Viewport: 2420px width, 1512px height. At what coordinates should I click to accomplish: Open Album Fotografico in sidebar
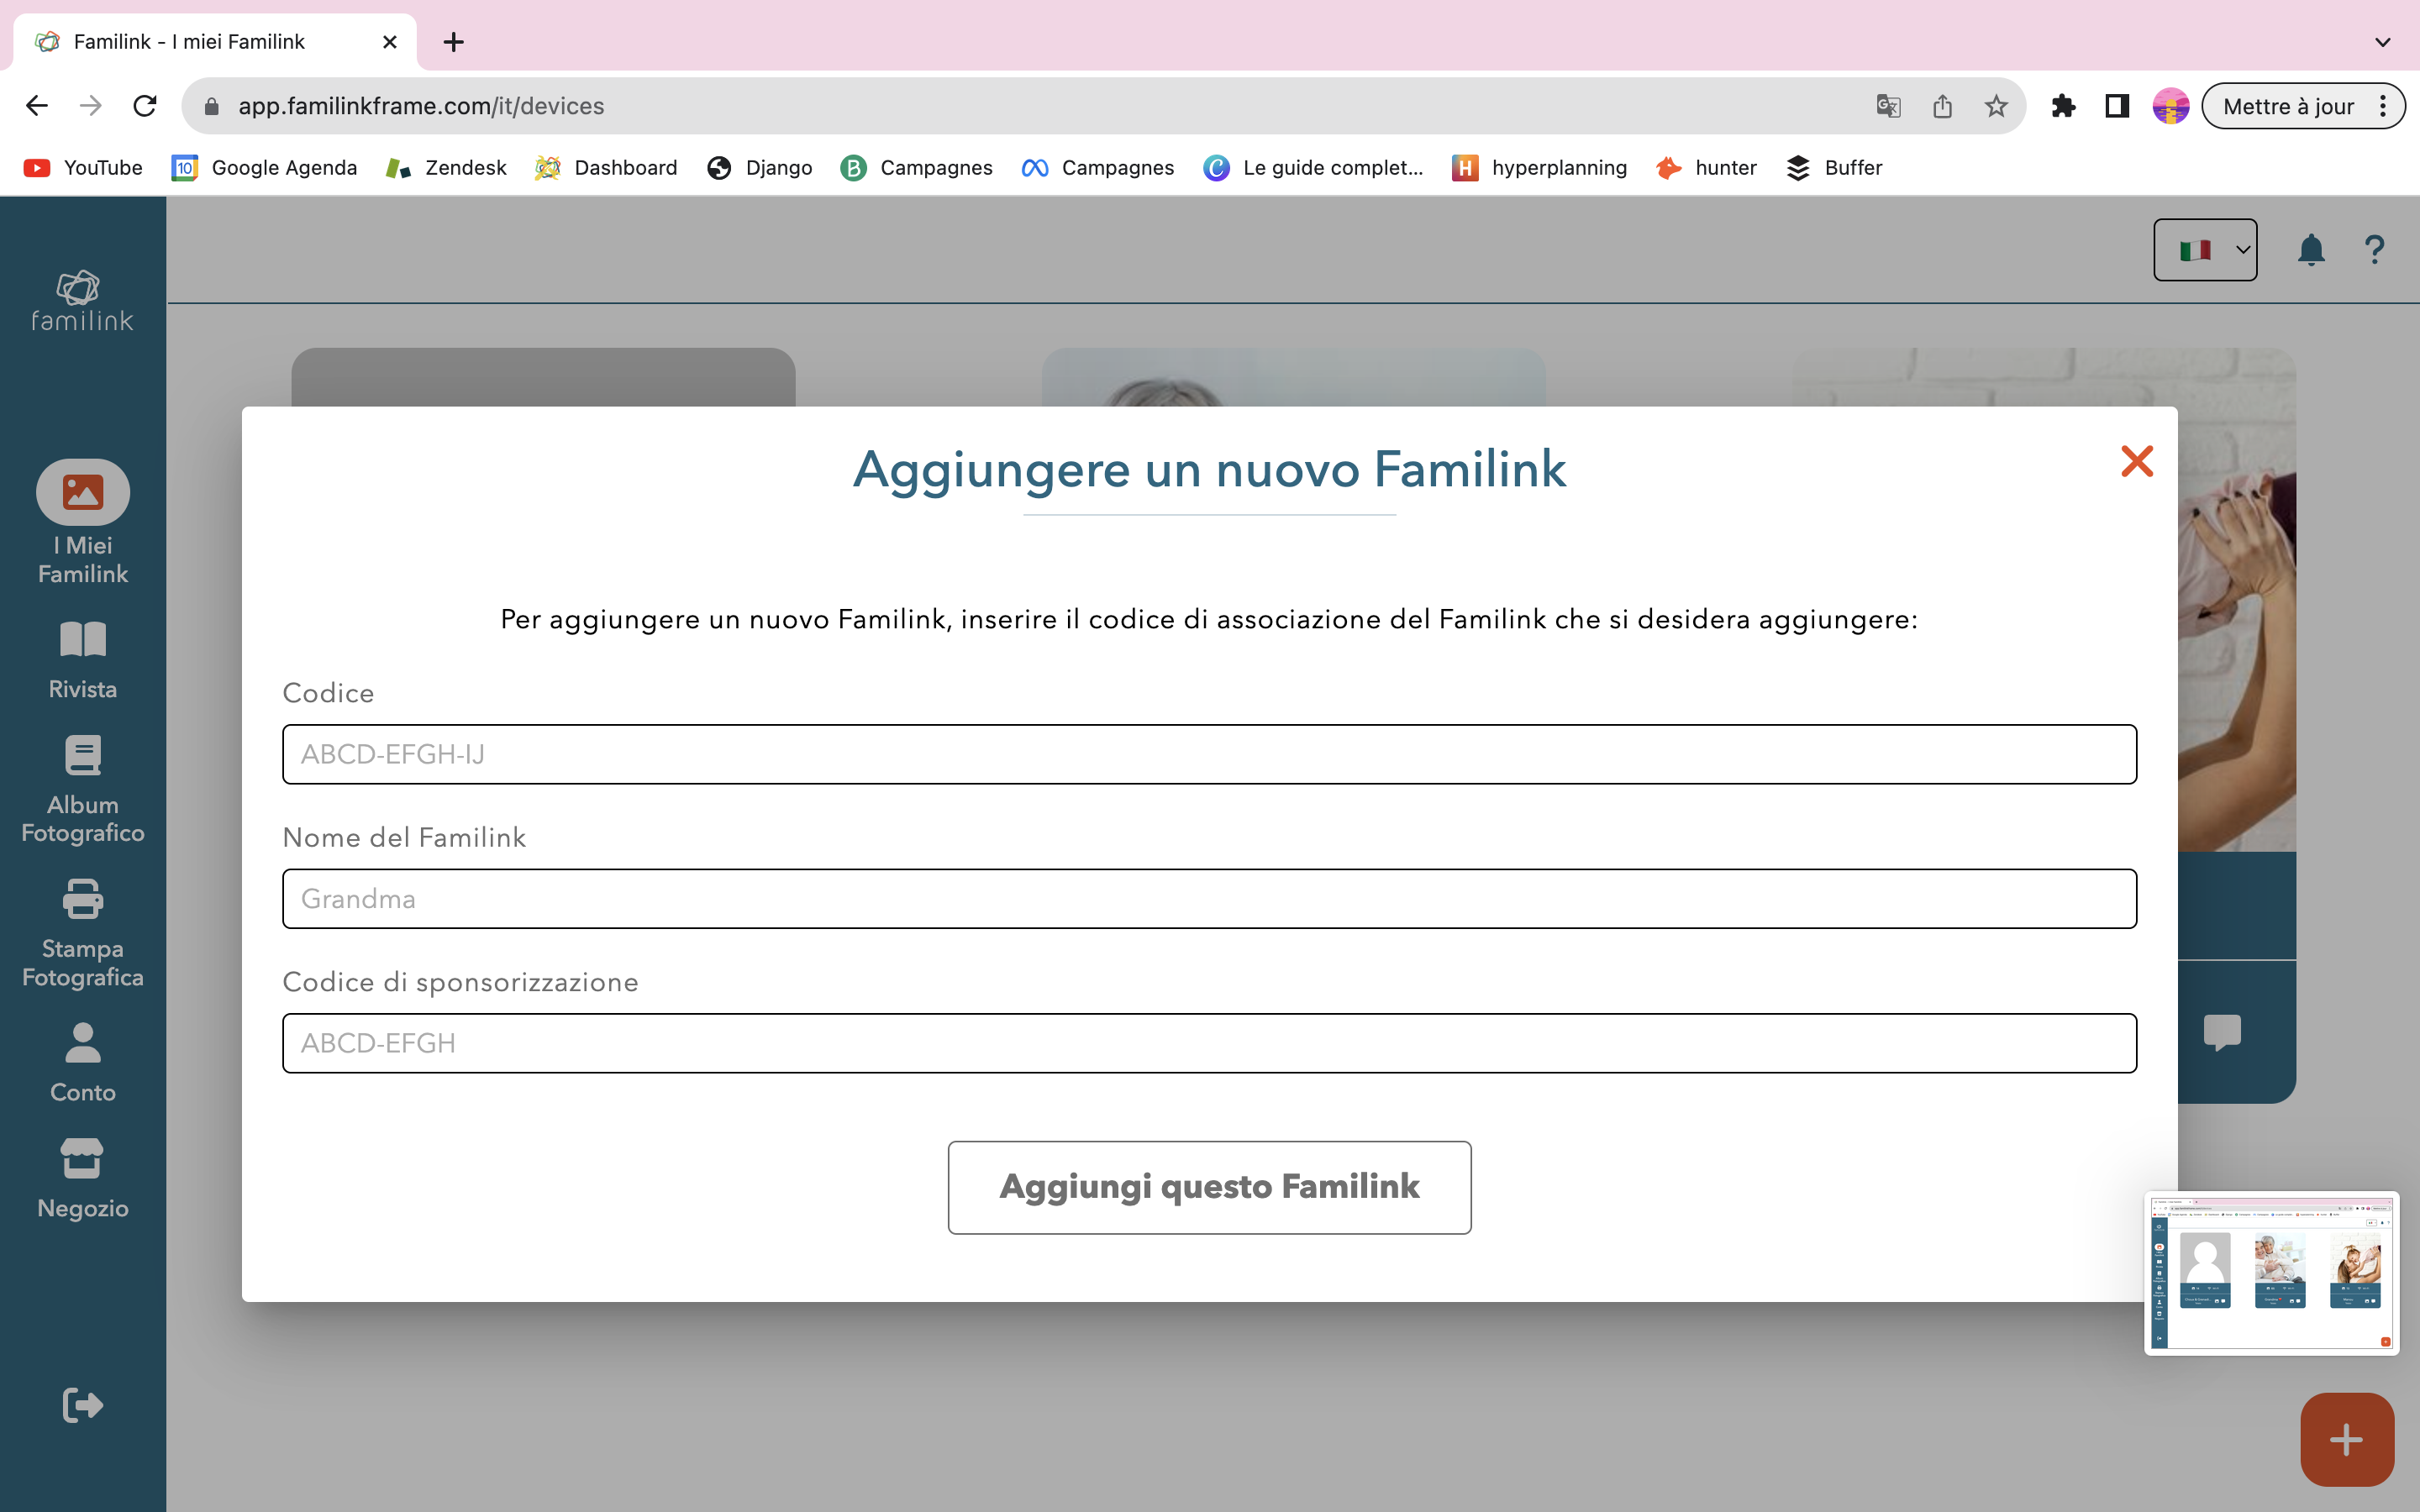click(x=83, y=790)
